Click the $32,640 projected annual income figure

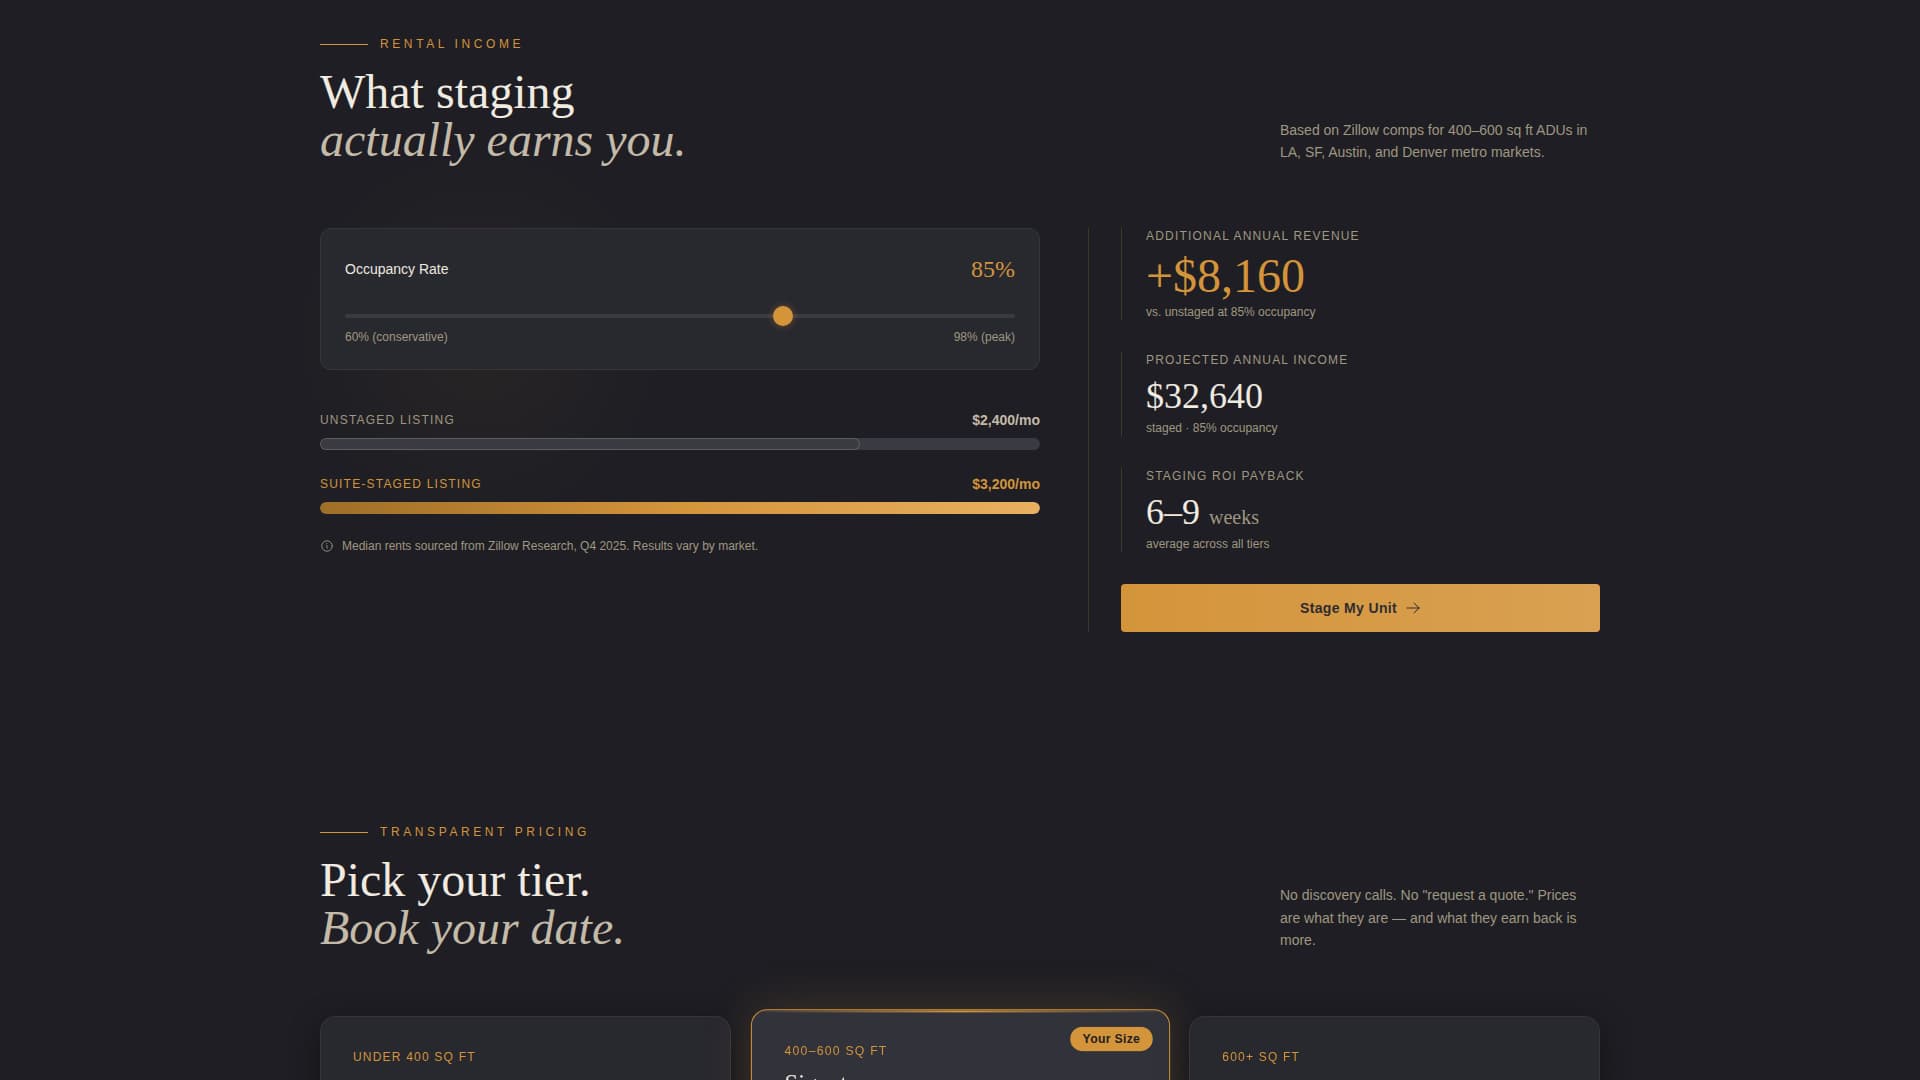pyautogui.click(x=1204, y=396)
